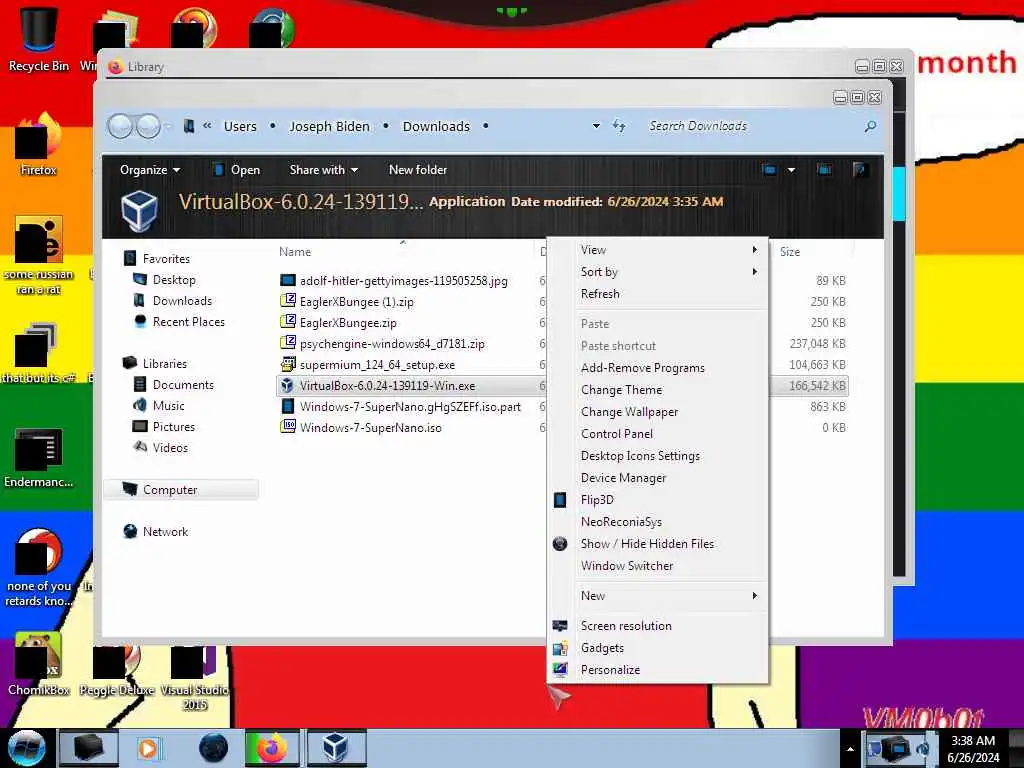Select Music under Libraries
The image size is (1024, 768).
coord(168,406)
